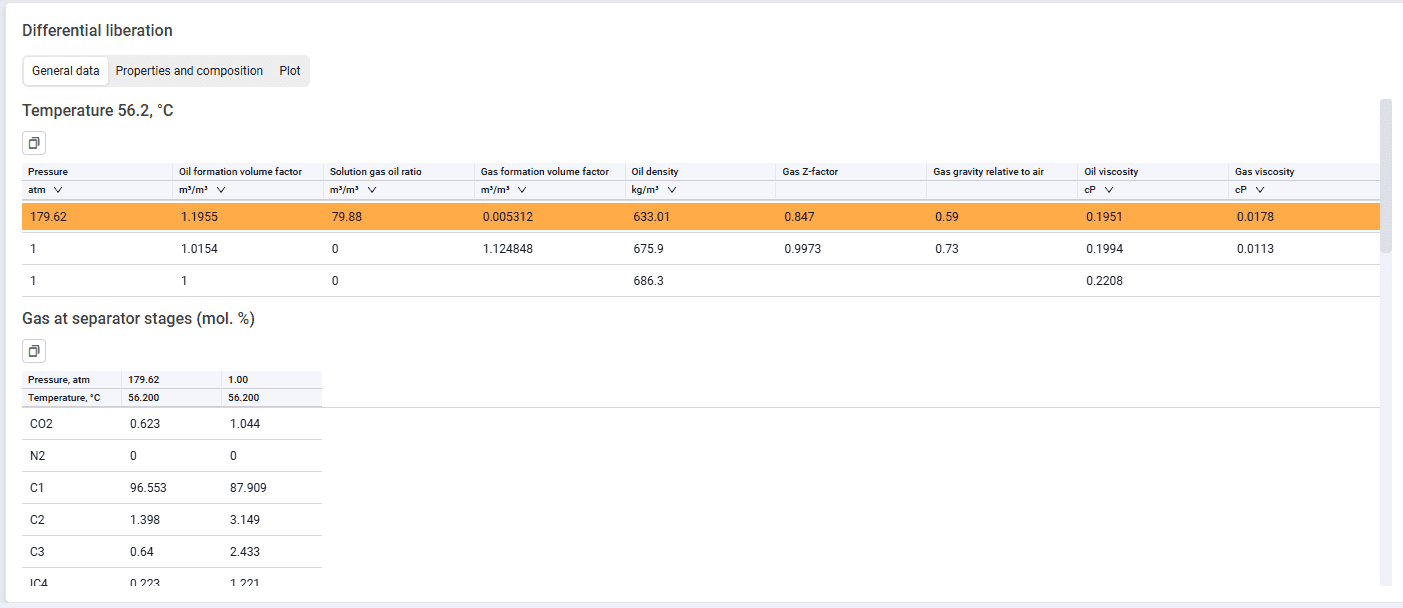The height and width of the screenshot is (608, 1403).
Task: Select the C2 value 3.149
Action: (245, 520)
